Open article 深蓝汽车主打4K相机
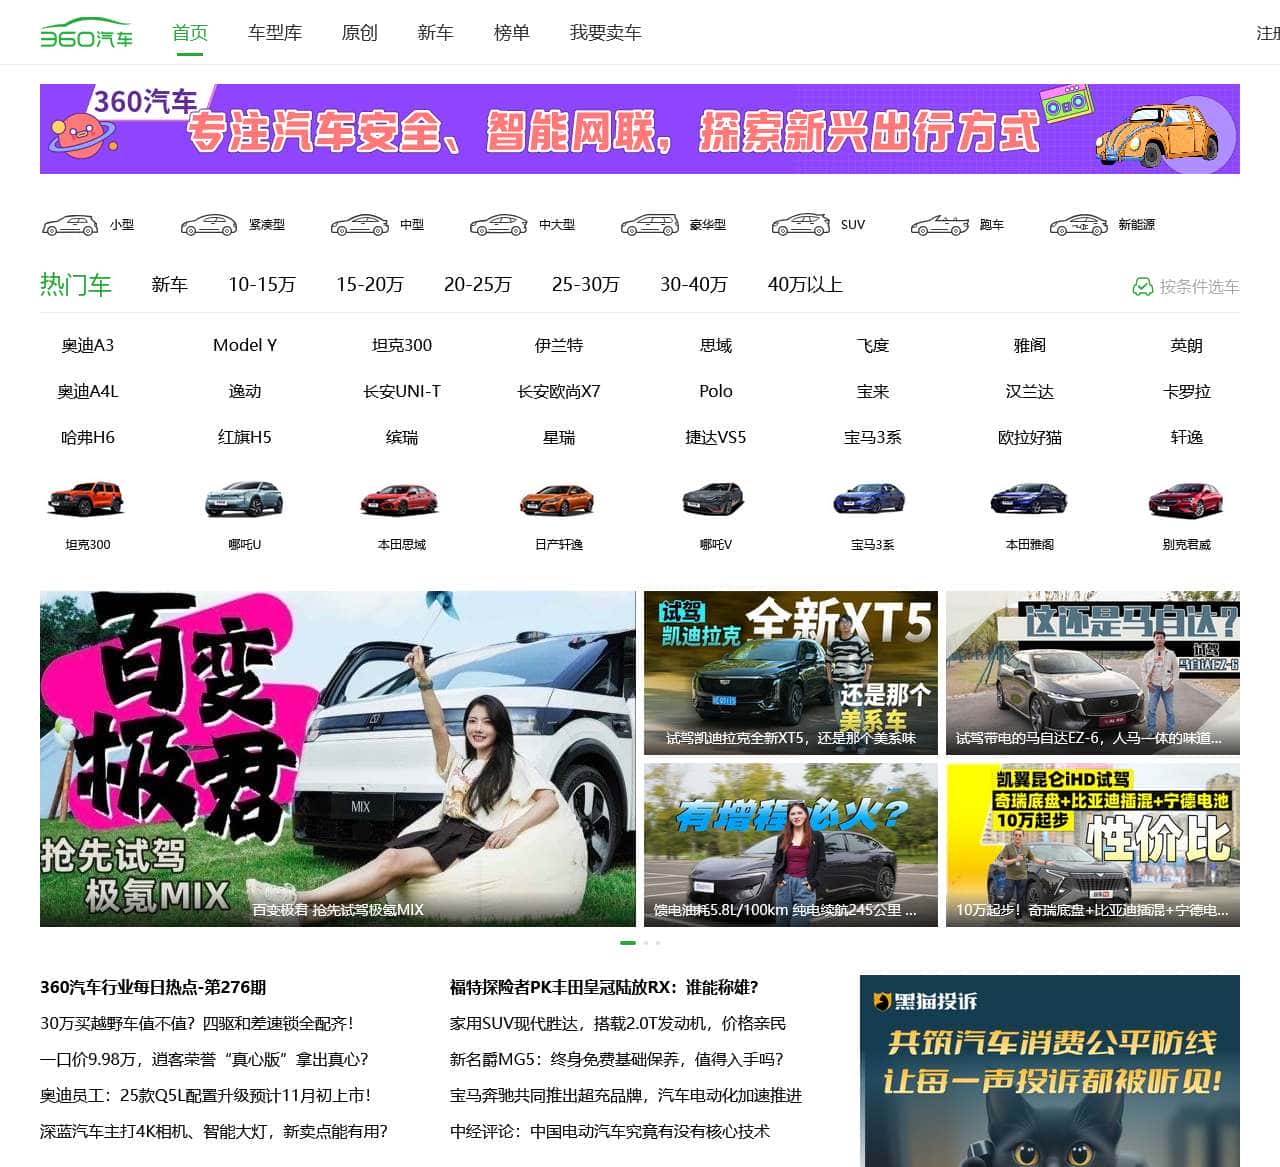 [x=214, y=1131]
